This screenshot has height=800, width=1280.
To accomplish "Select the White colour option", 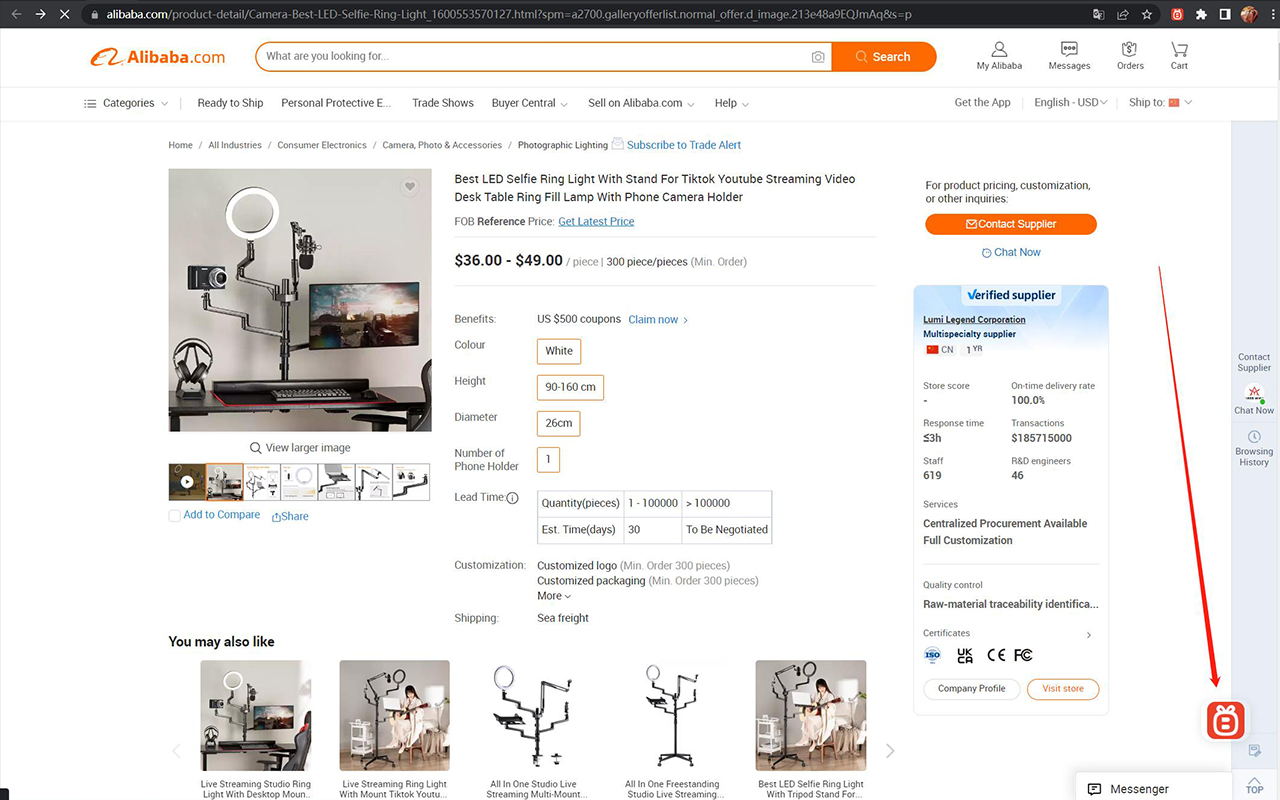I will 558,351.
